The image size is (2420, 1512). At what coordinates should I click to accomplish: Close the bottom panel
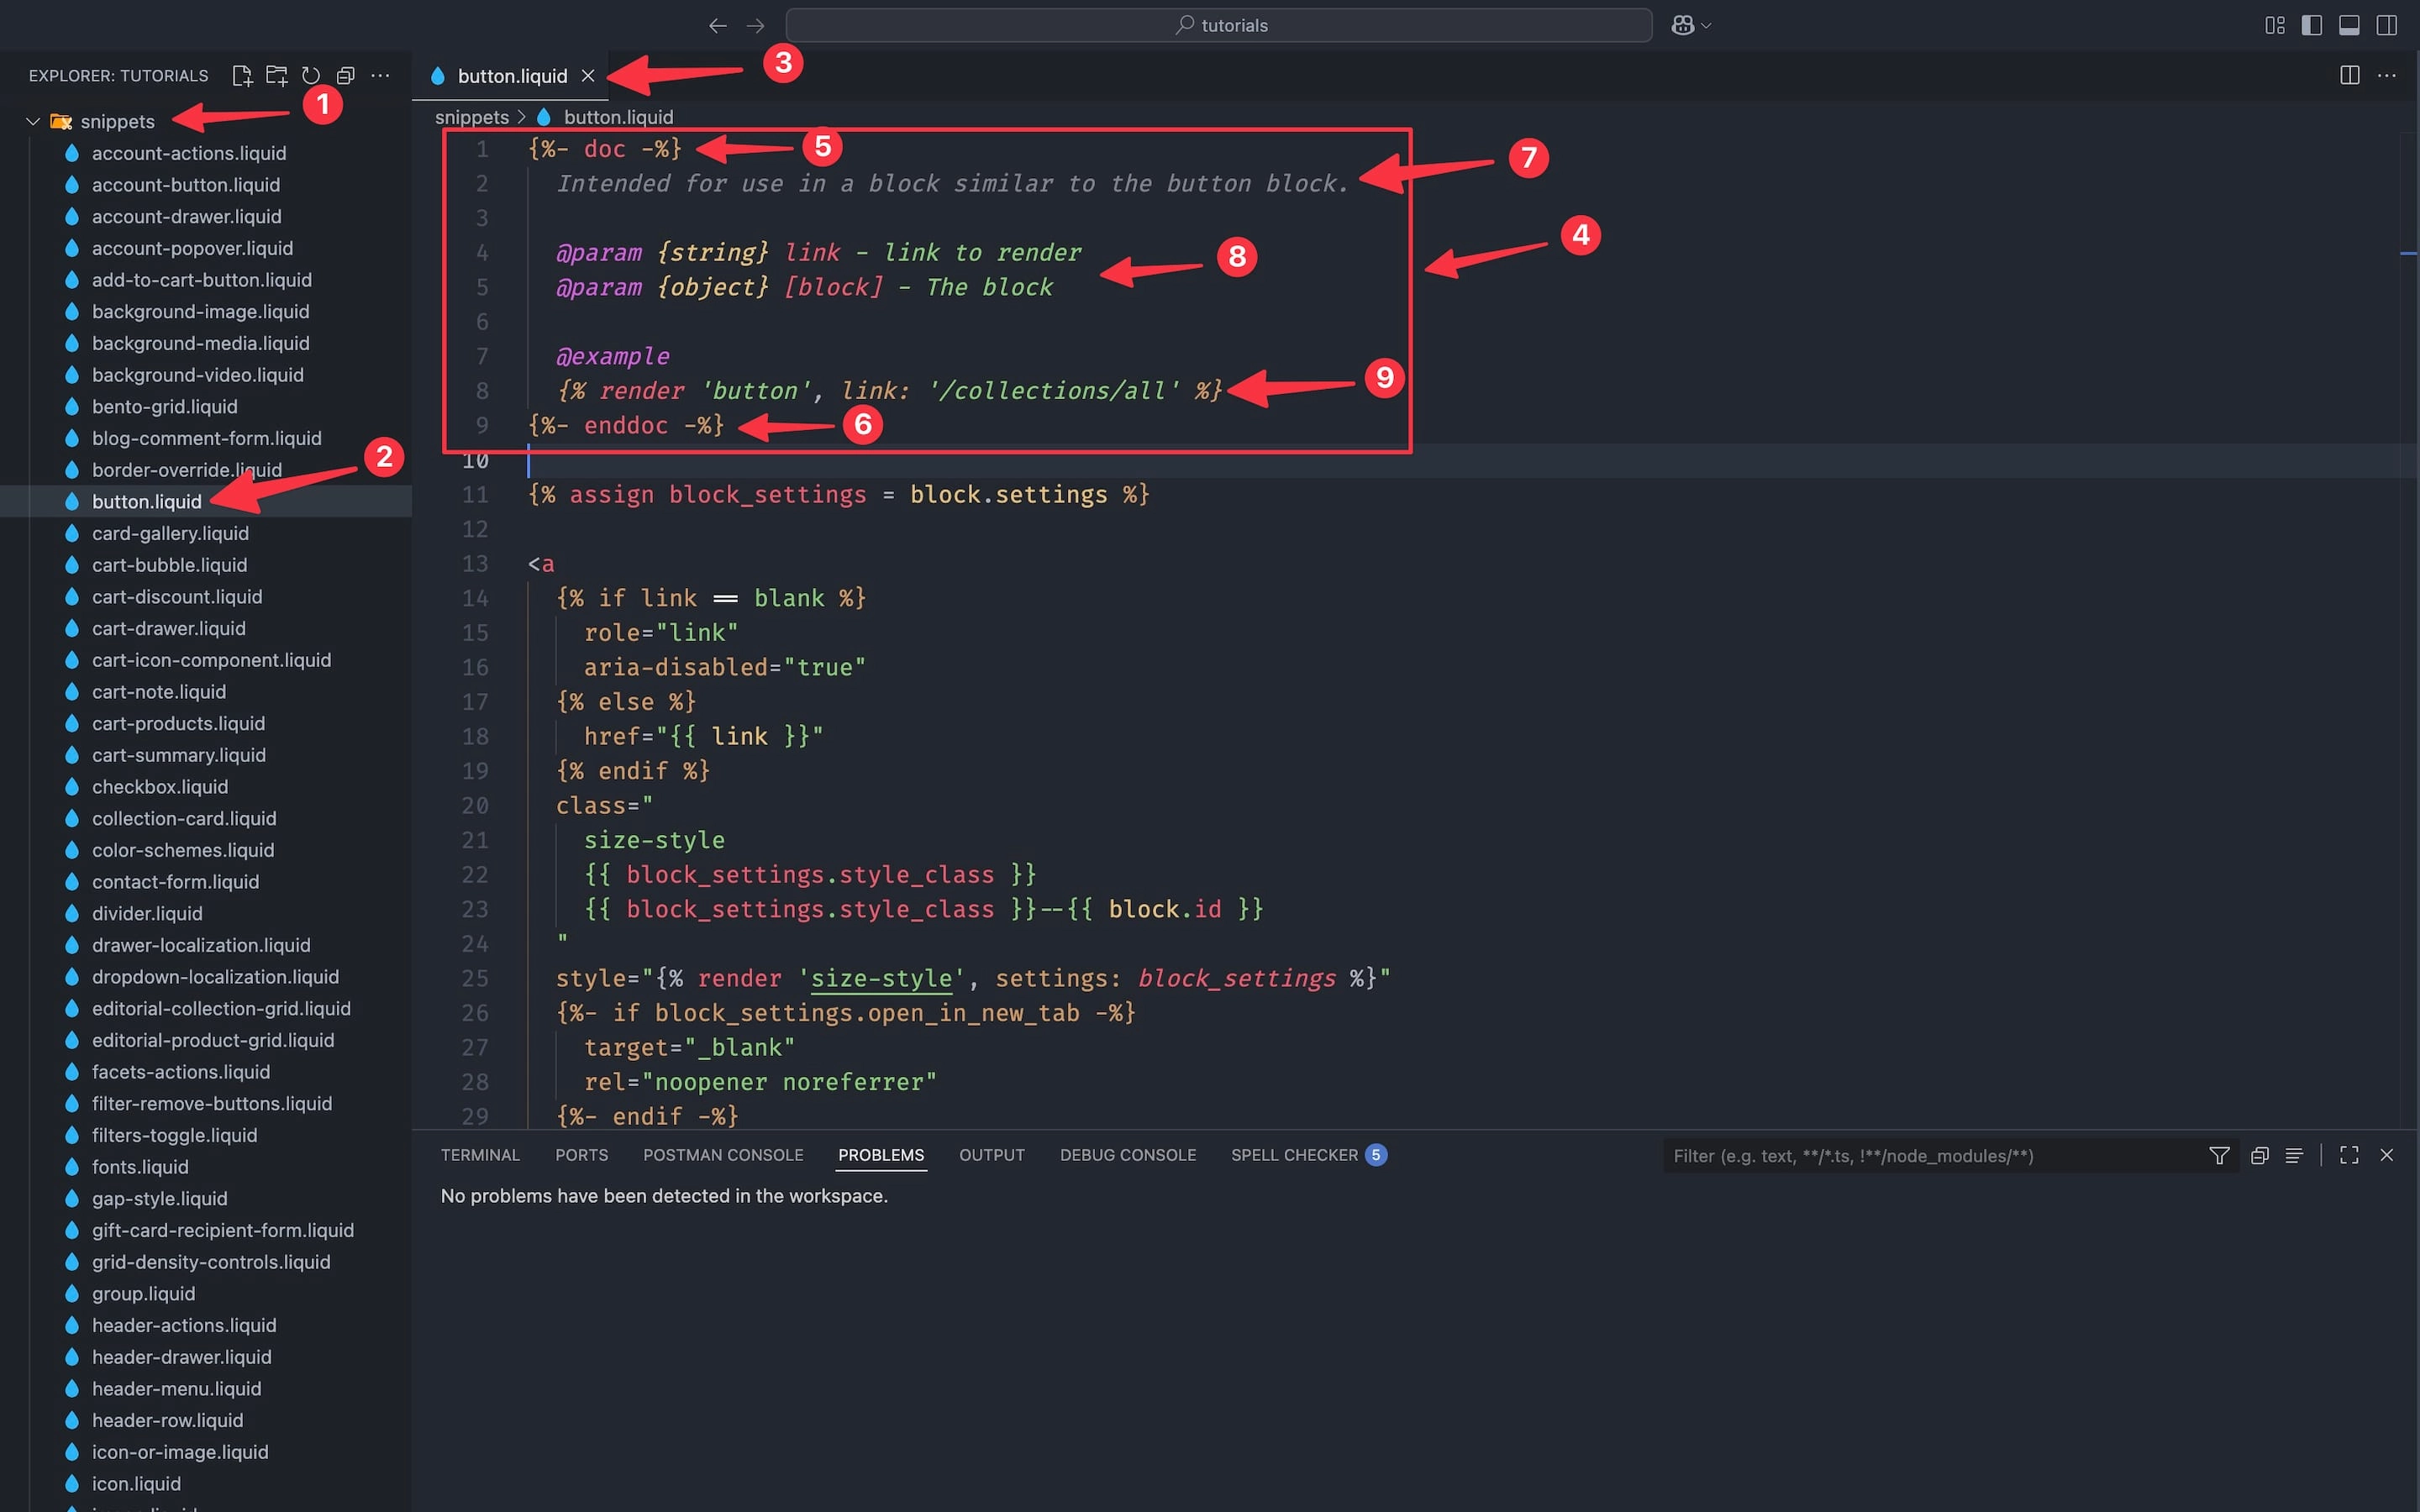click(2387, 1156)
